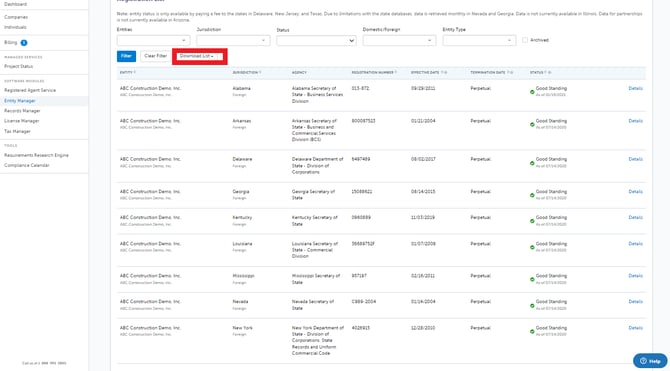Click ABC Construction Demo entity in Nevada row

click(x=150, y=302)
